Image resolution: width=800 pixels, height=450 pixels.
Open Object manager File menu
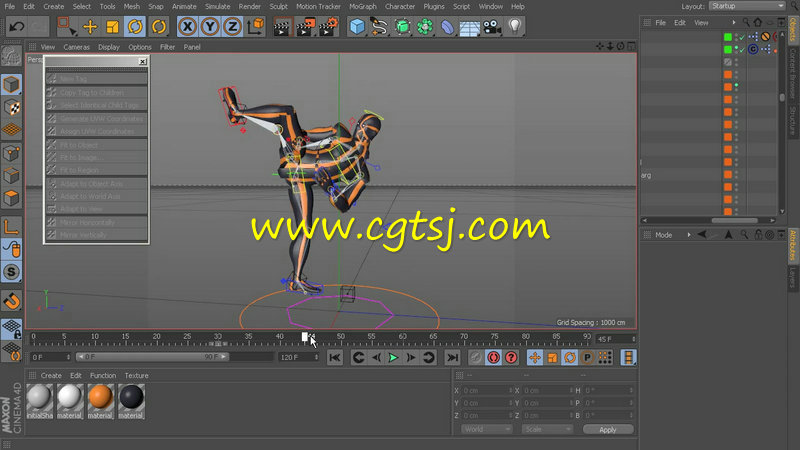660,23
